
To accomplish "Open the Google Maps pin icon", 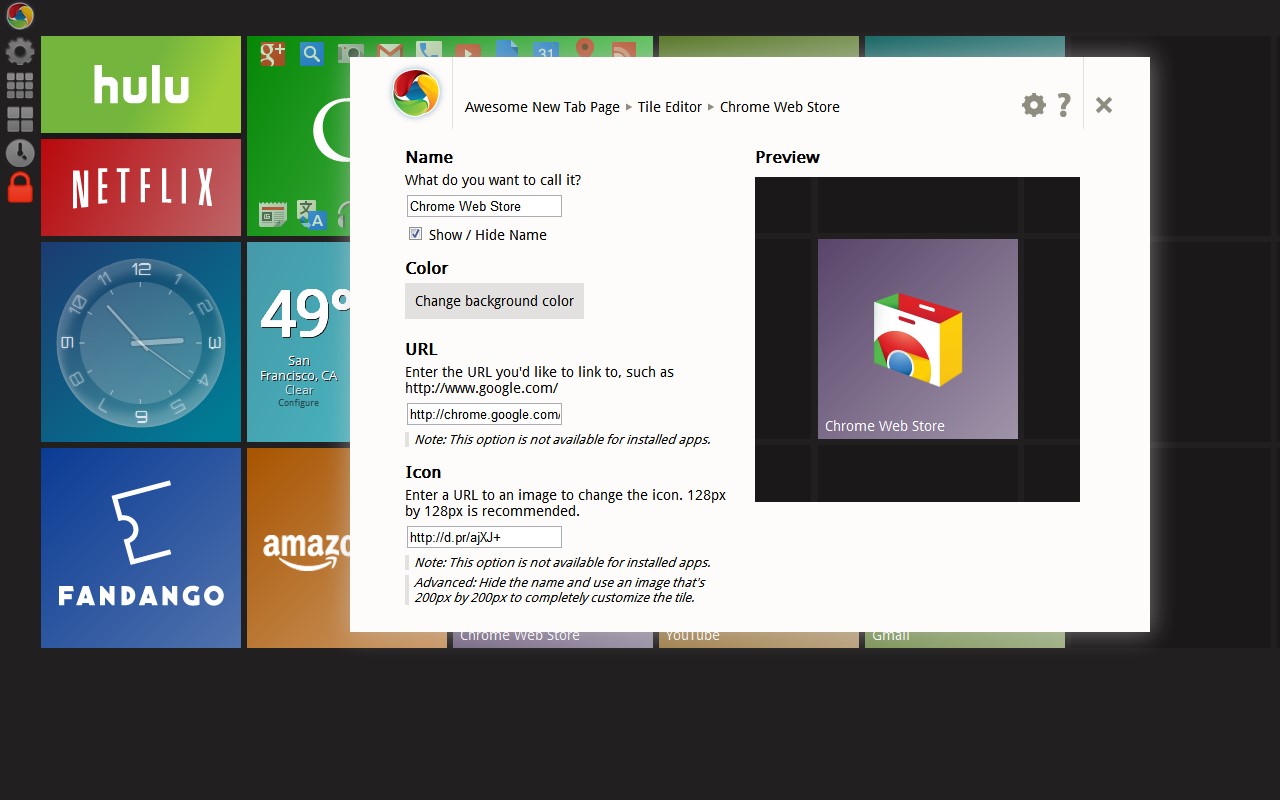I will 585,53.
